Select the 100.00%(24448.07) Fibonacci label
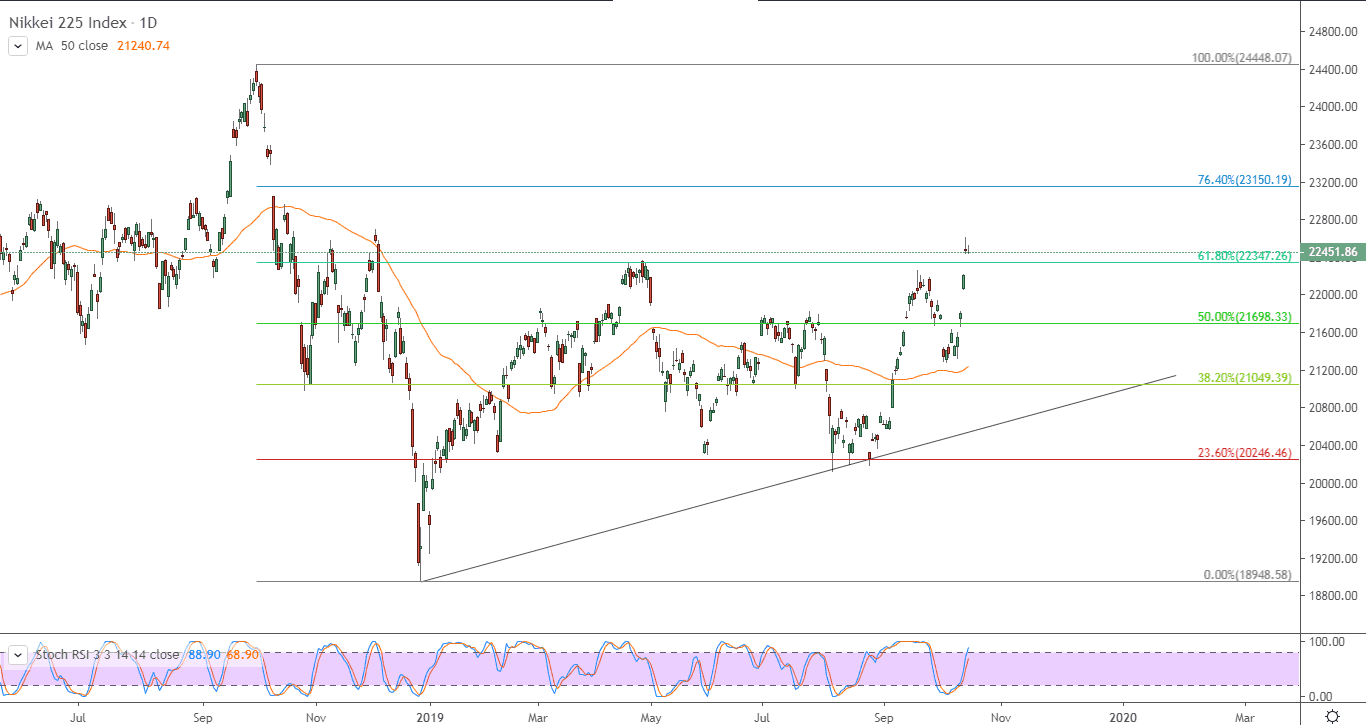The image size is (1366, 725). (1242, 58)
